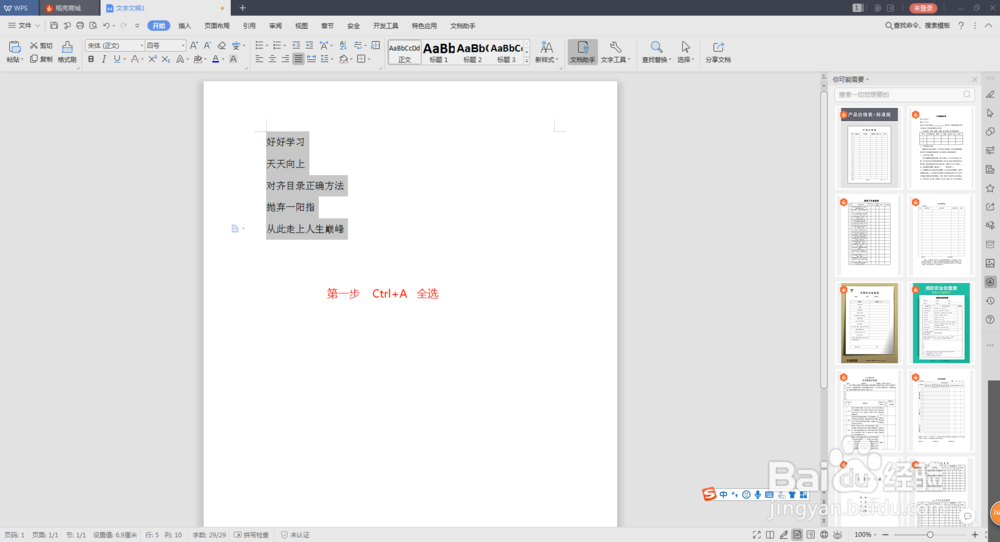Click the Undo arrow icon
Viewport: 1000px width, 542px height.
point(107,26)
